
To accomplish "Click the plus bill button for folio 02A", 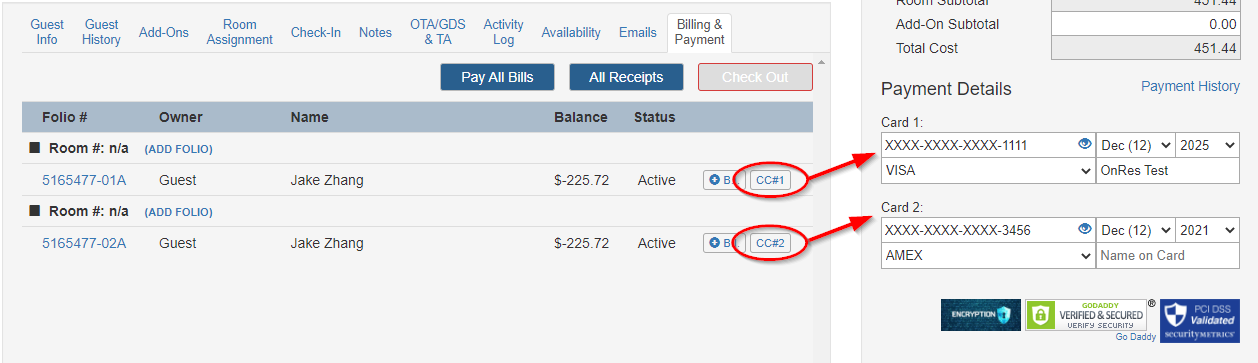I will click(x=724, y=243).
